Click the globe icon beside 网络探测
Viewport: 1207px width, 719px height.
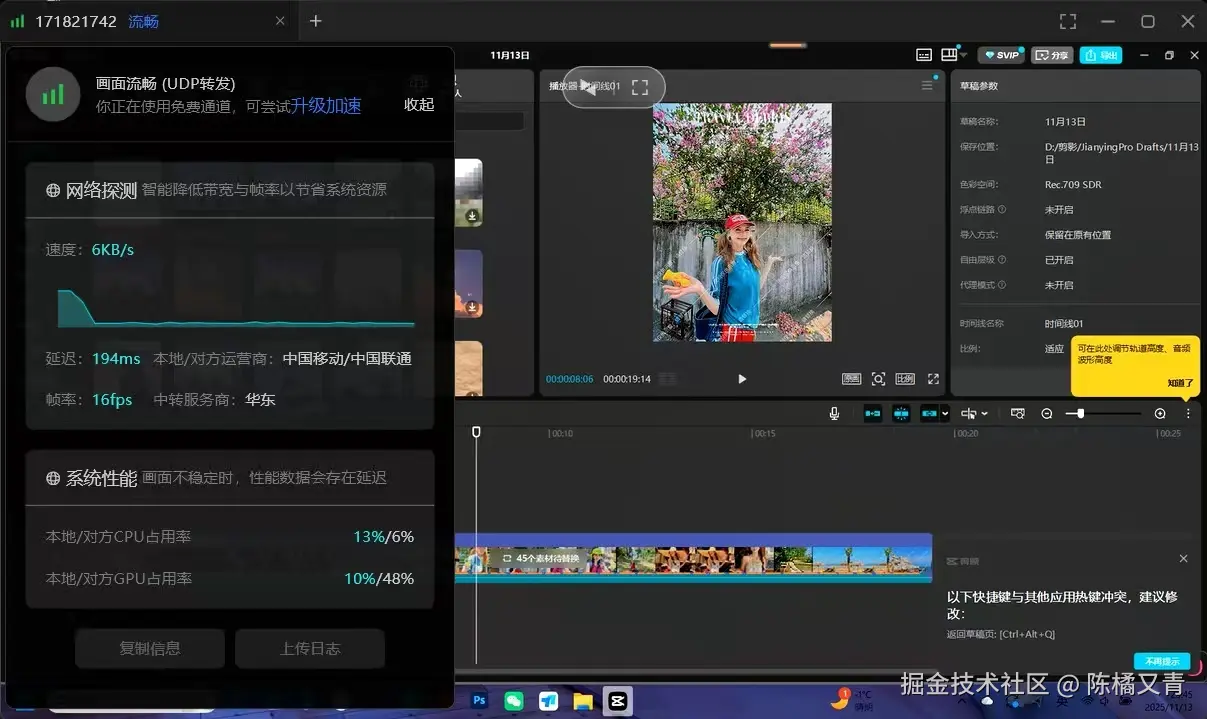[x=53, y=190]
